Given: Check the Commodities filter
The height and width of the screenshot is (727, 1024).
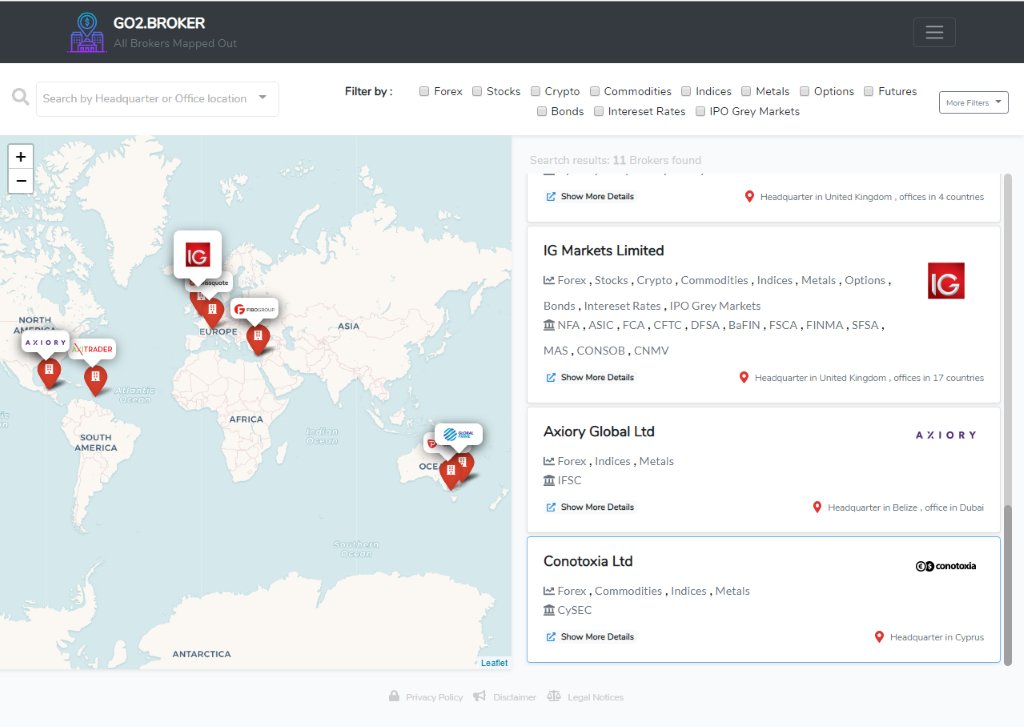Looking at the screenshot, I should [x=594, y=91].
